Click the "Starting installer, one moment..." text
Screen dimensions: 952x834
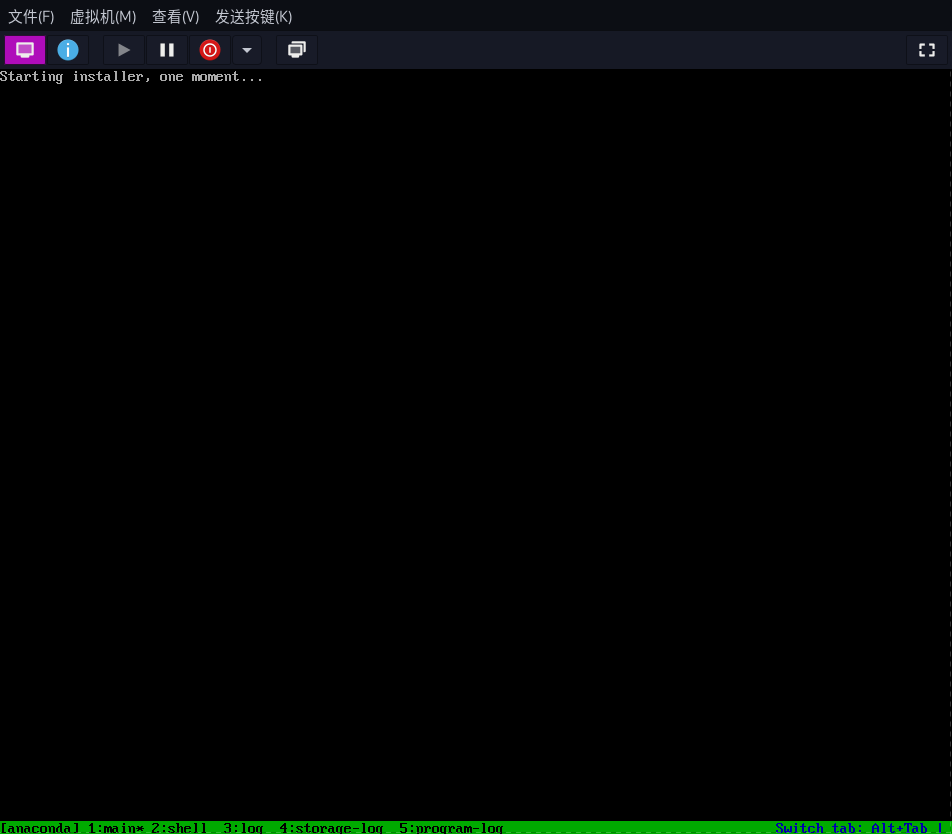pos(131,77)
